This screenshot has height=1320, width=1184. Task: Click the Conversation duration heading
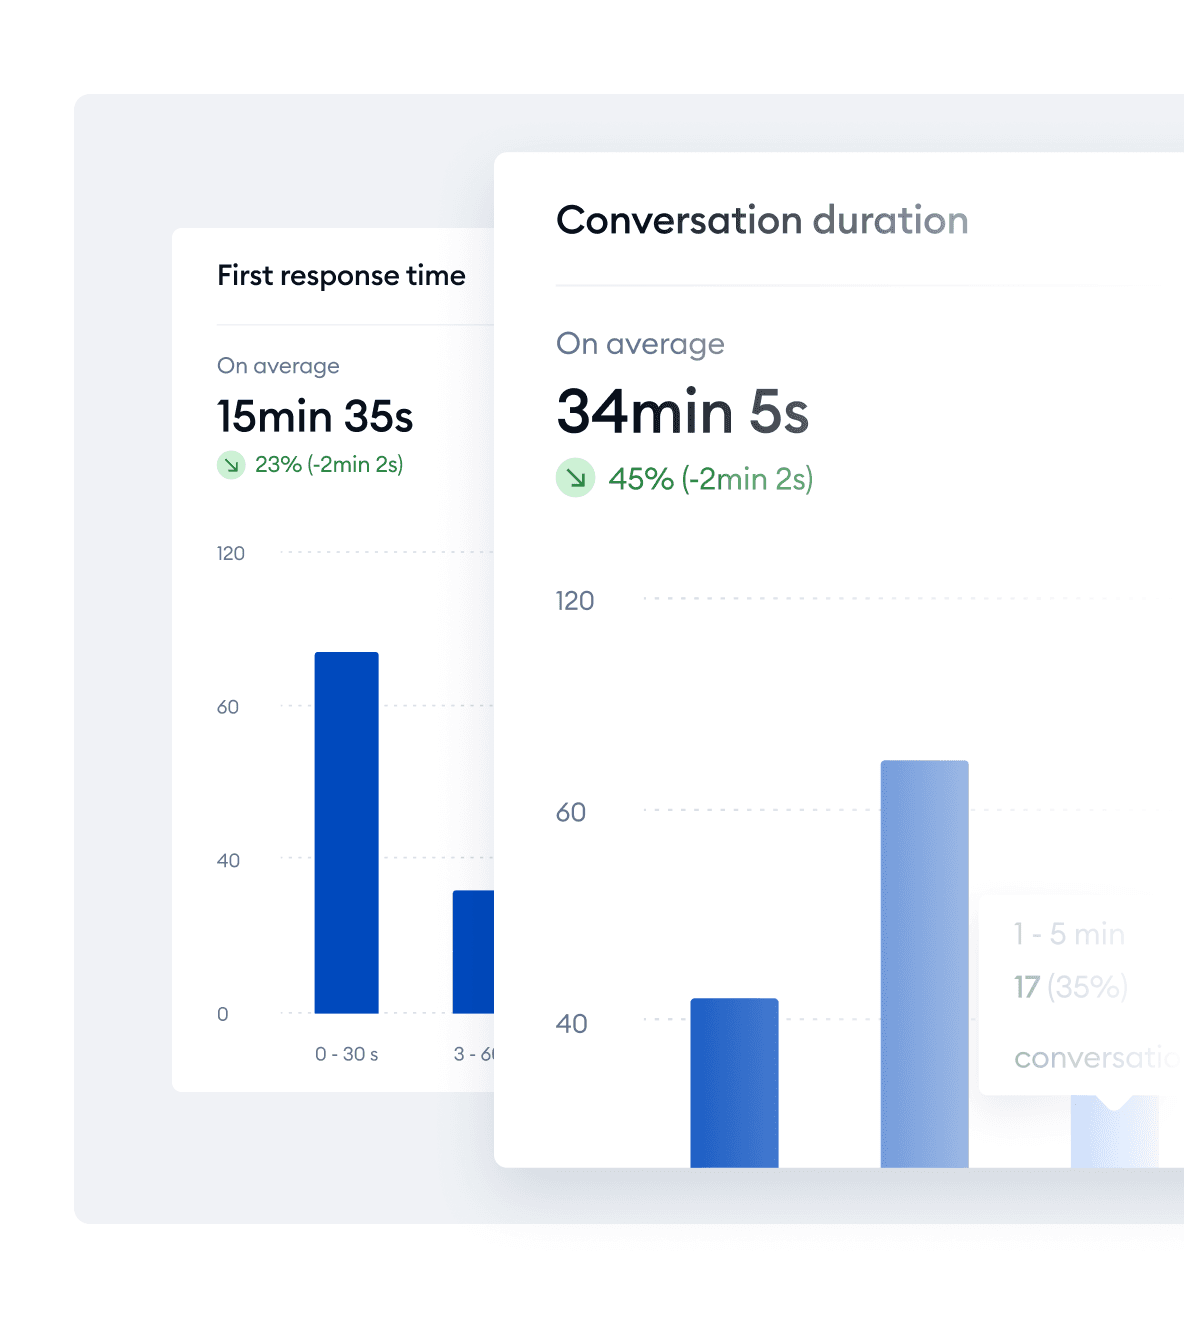[762, 220]
